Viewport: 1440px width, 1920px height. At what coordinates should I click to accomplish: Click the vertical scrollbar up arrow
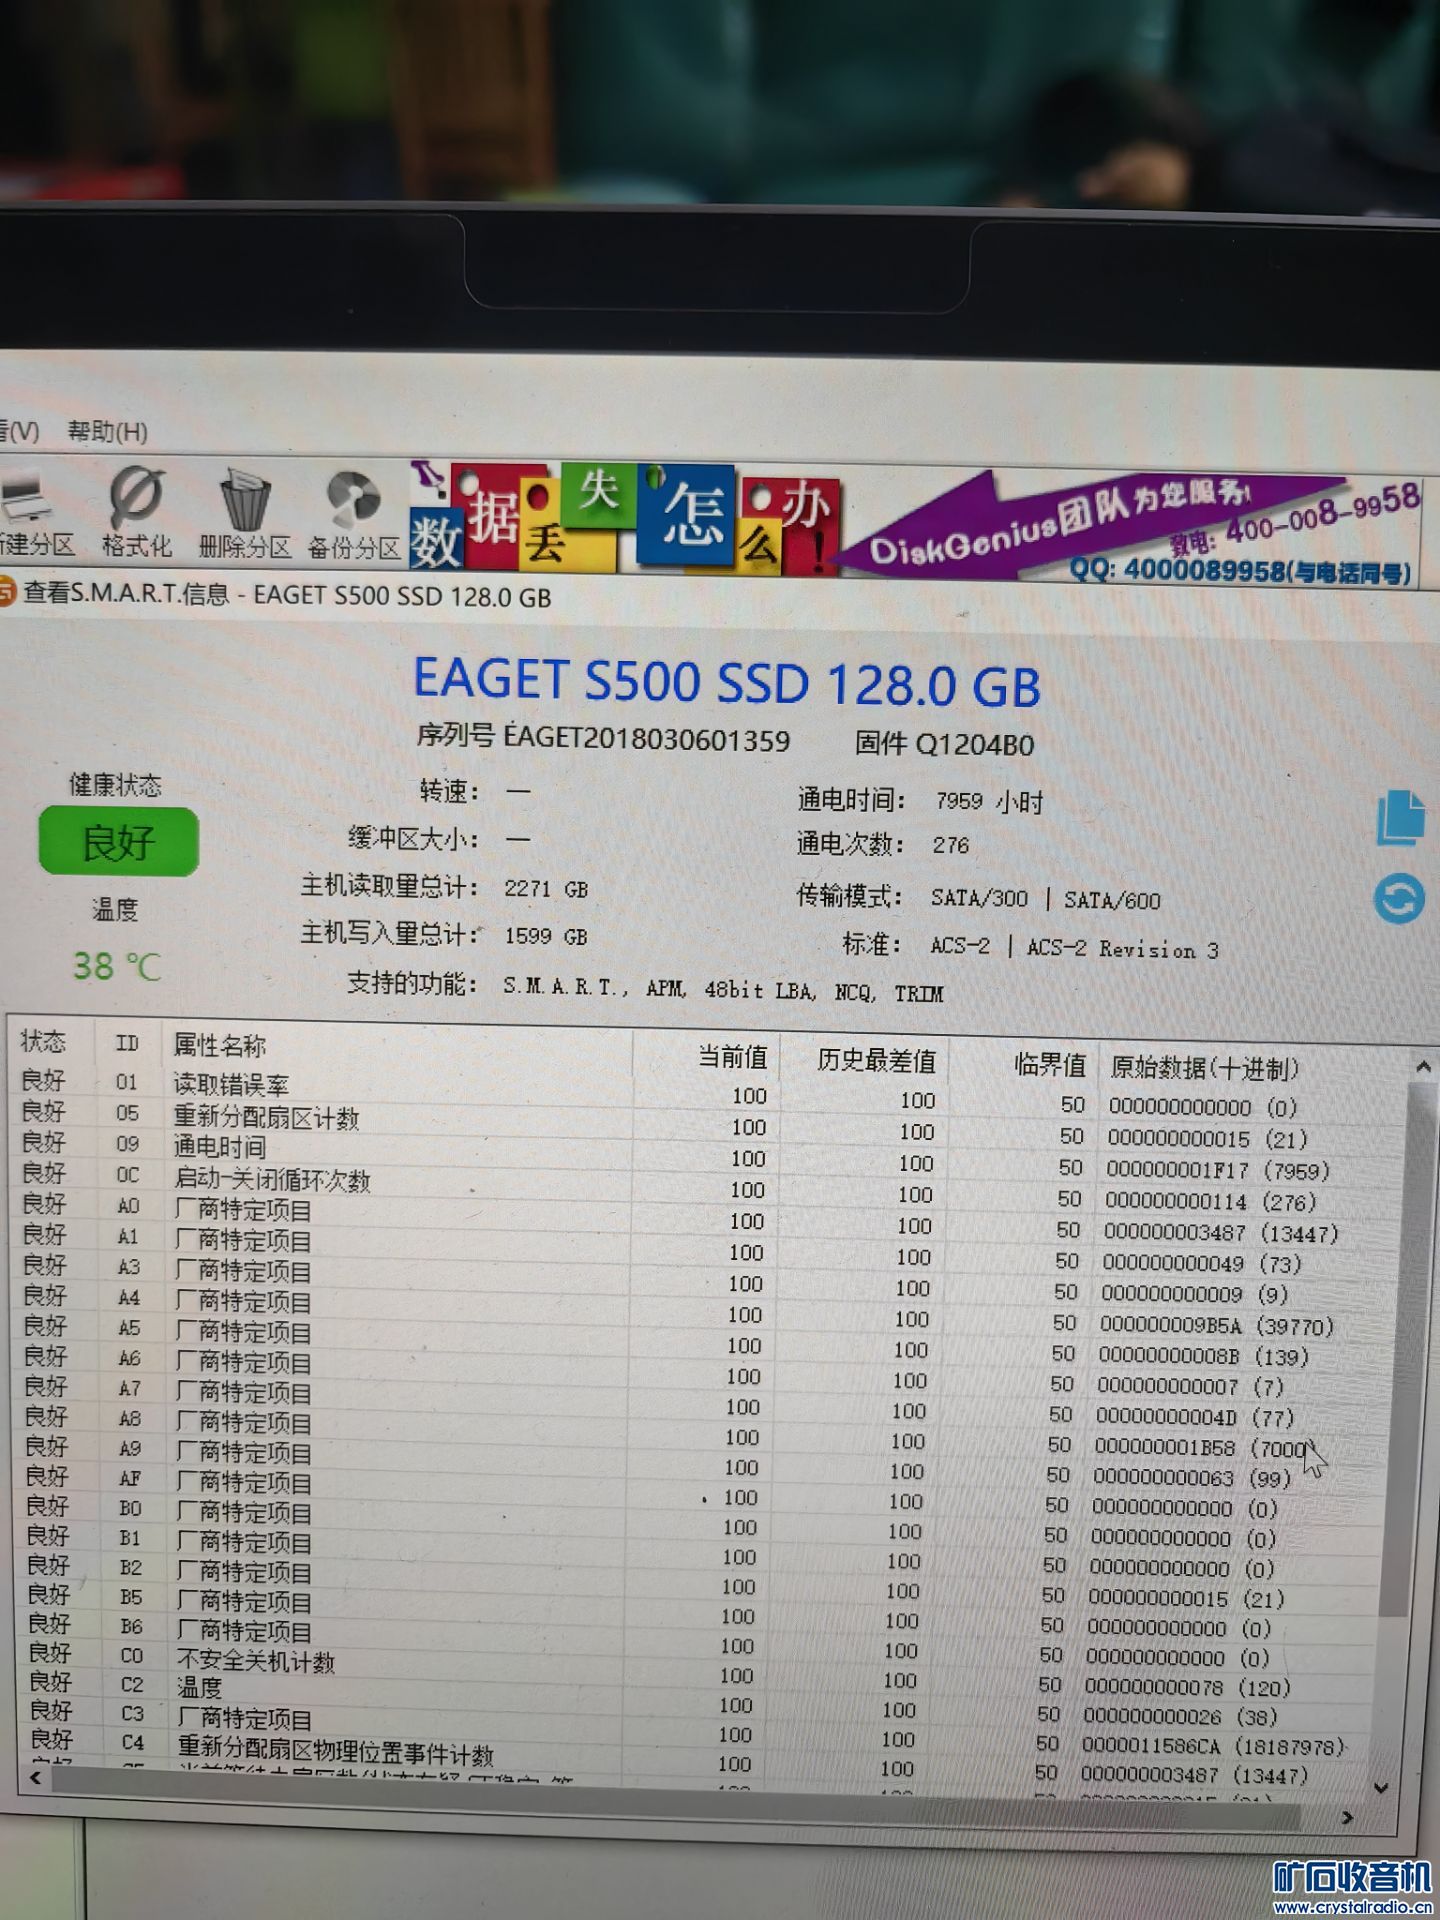pyautogui.click(x=1423, y=1068)
